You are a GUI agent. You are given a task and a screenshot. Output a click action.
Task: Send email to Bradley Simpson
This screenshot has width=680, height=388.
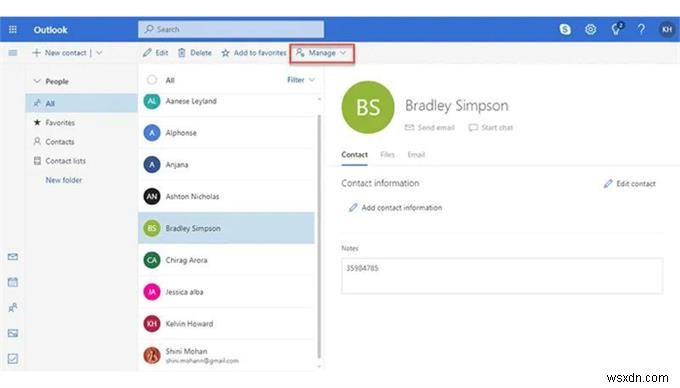point(429,127)
